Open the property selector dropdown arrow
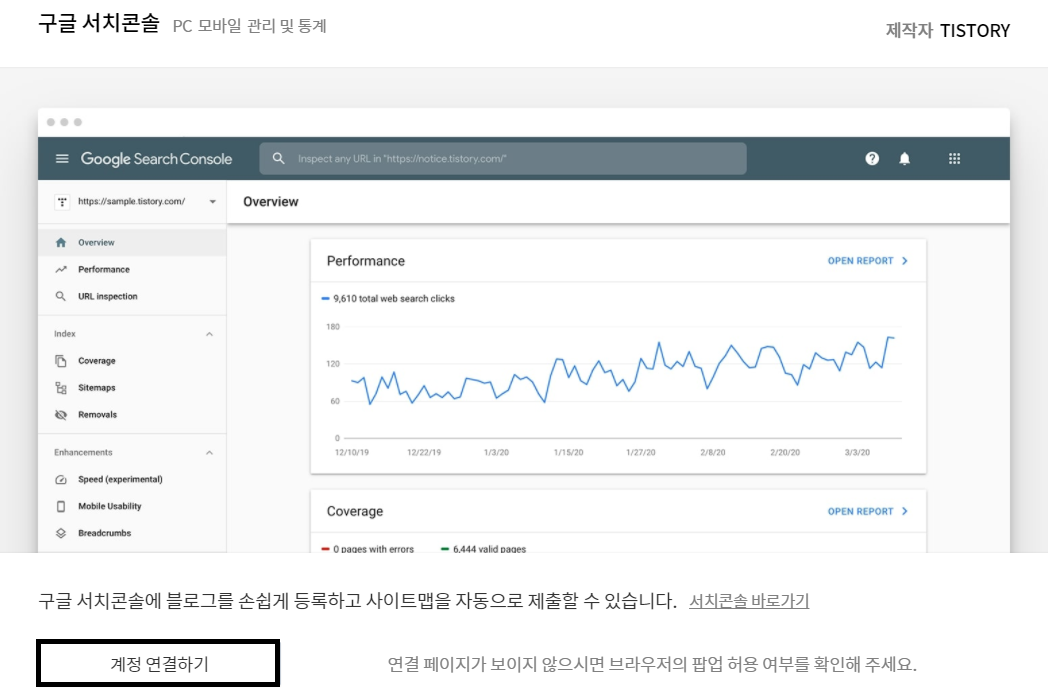 213,202
